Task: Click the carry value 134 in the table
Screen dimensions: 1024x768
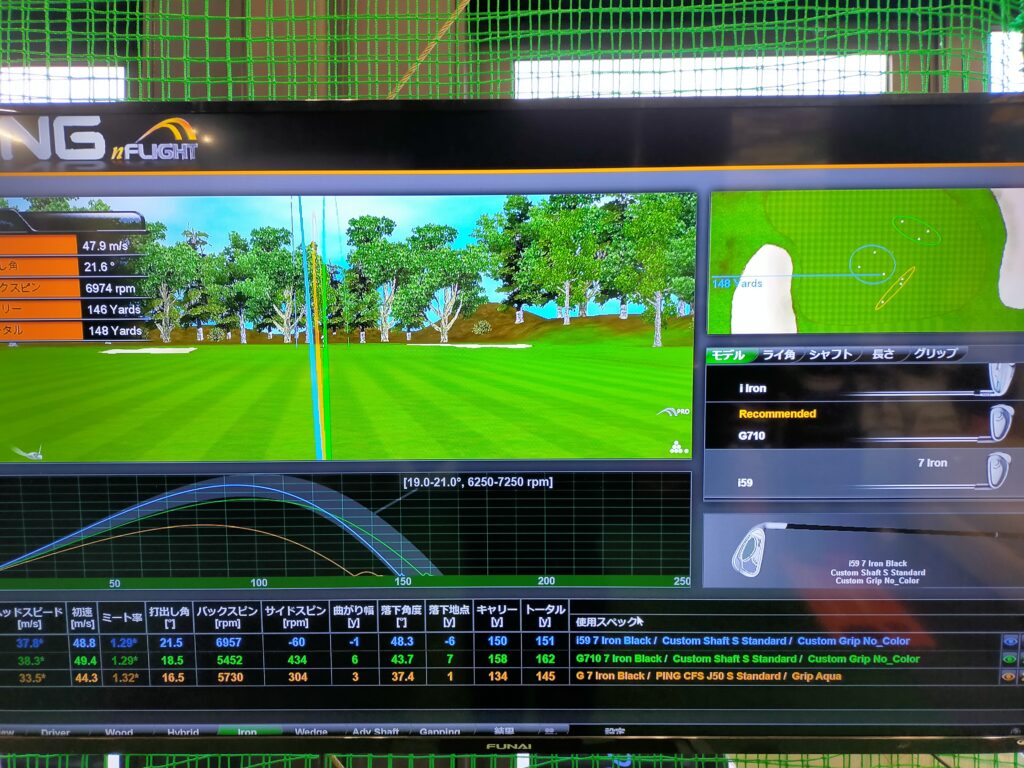Action: pyautogui.click(x=498, y=677)
